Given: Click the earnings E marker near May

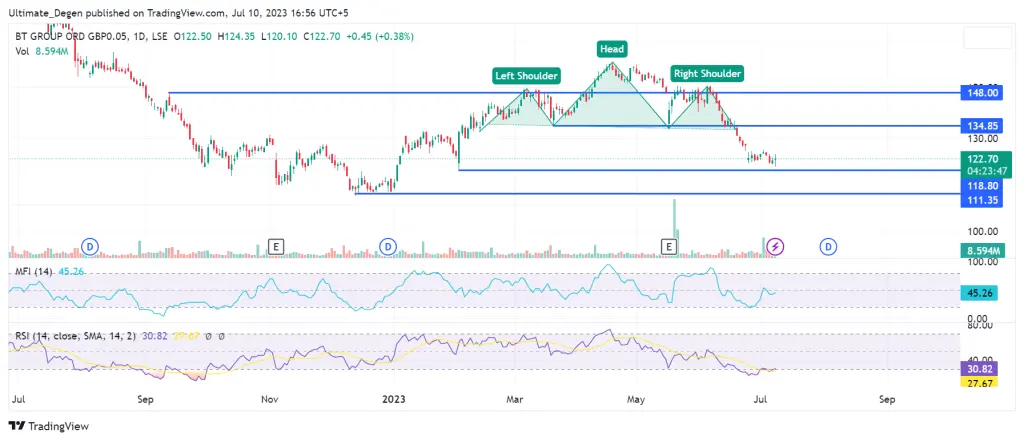Looking at the screenshot, I should (x=668, y=246).
